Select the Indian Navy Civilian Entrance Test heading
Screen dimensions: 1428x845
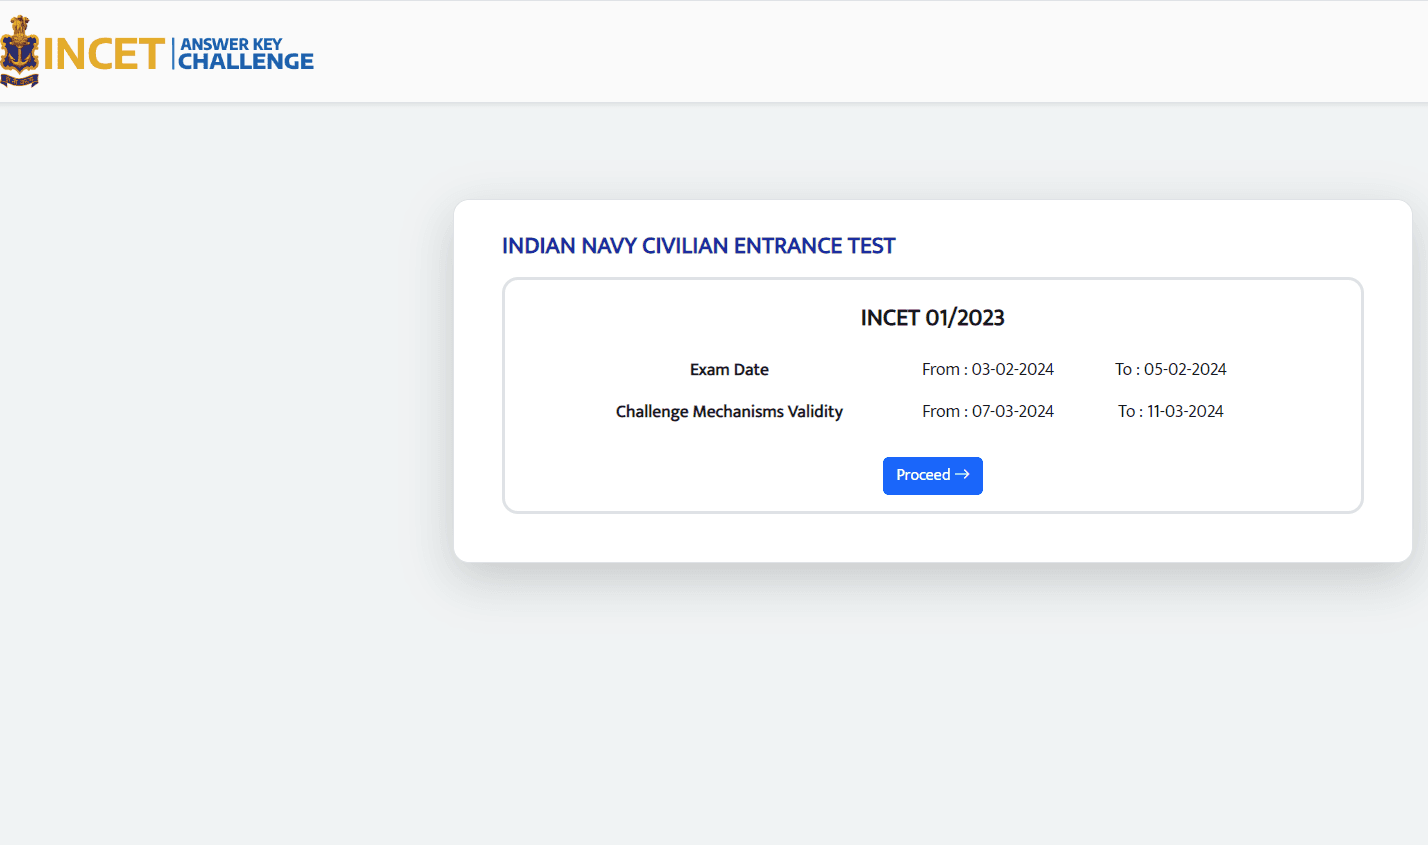click(698, 246)
